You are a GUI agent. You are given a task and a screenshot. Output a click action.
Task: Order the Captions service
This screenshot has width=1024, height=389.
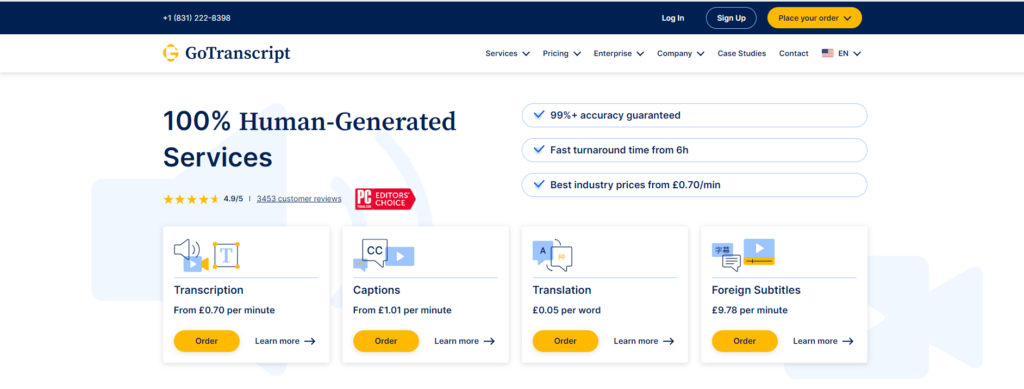click(386, 341)
